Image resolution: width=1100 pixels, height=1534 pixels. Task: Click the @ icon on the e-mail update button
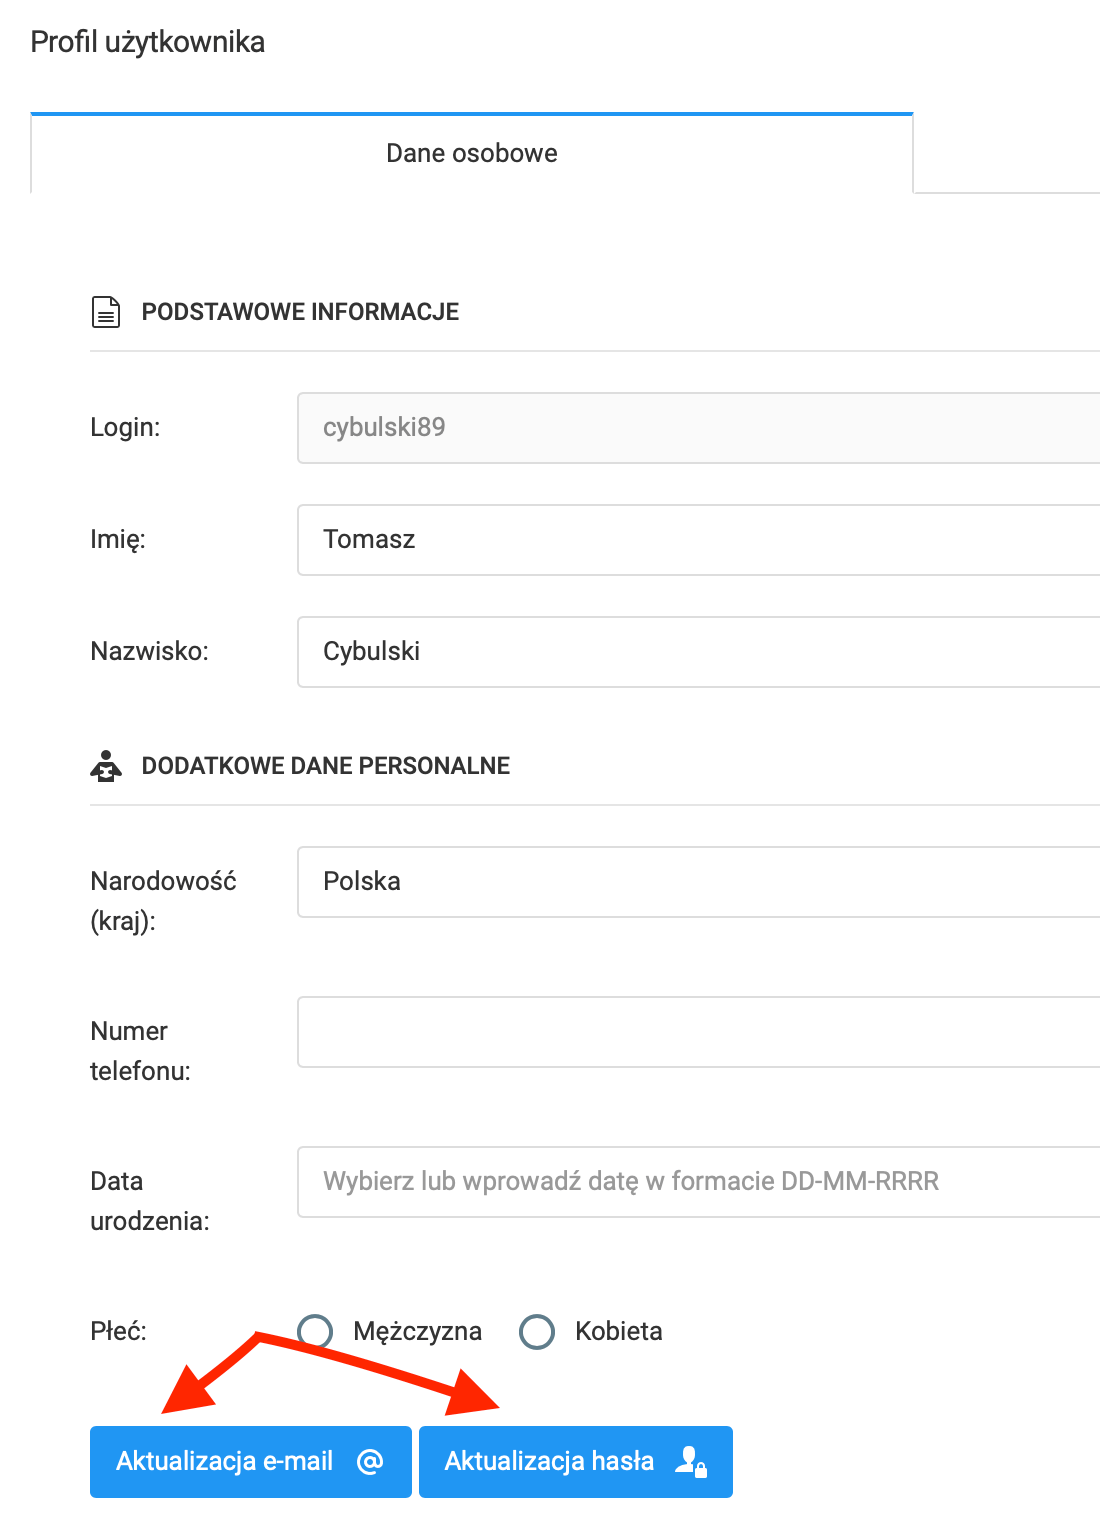pyautogui.click(x=370, y=1461)
